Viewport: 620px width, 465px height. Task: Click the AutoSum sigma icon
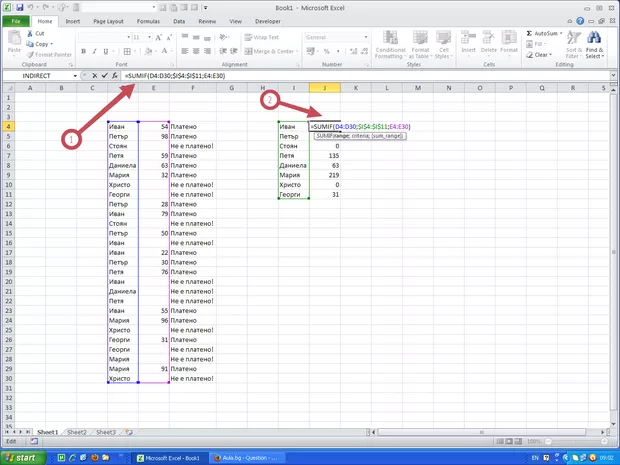pos(530,33)
